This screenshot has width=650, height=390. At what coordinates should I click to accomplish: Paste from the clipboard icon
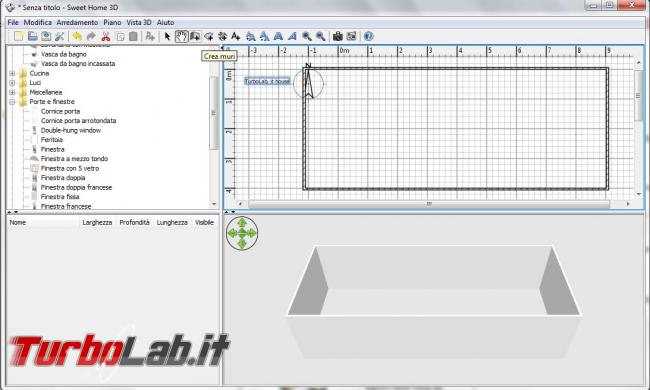click(133, 36)
